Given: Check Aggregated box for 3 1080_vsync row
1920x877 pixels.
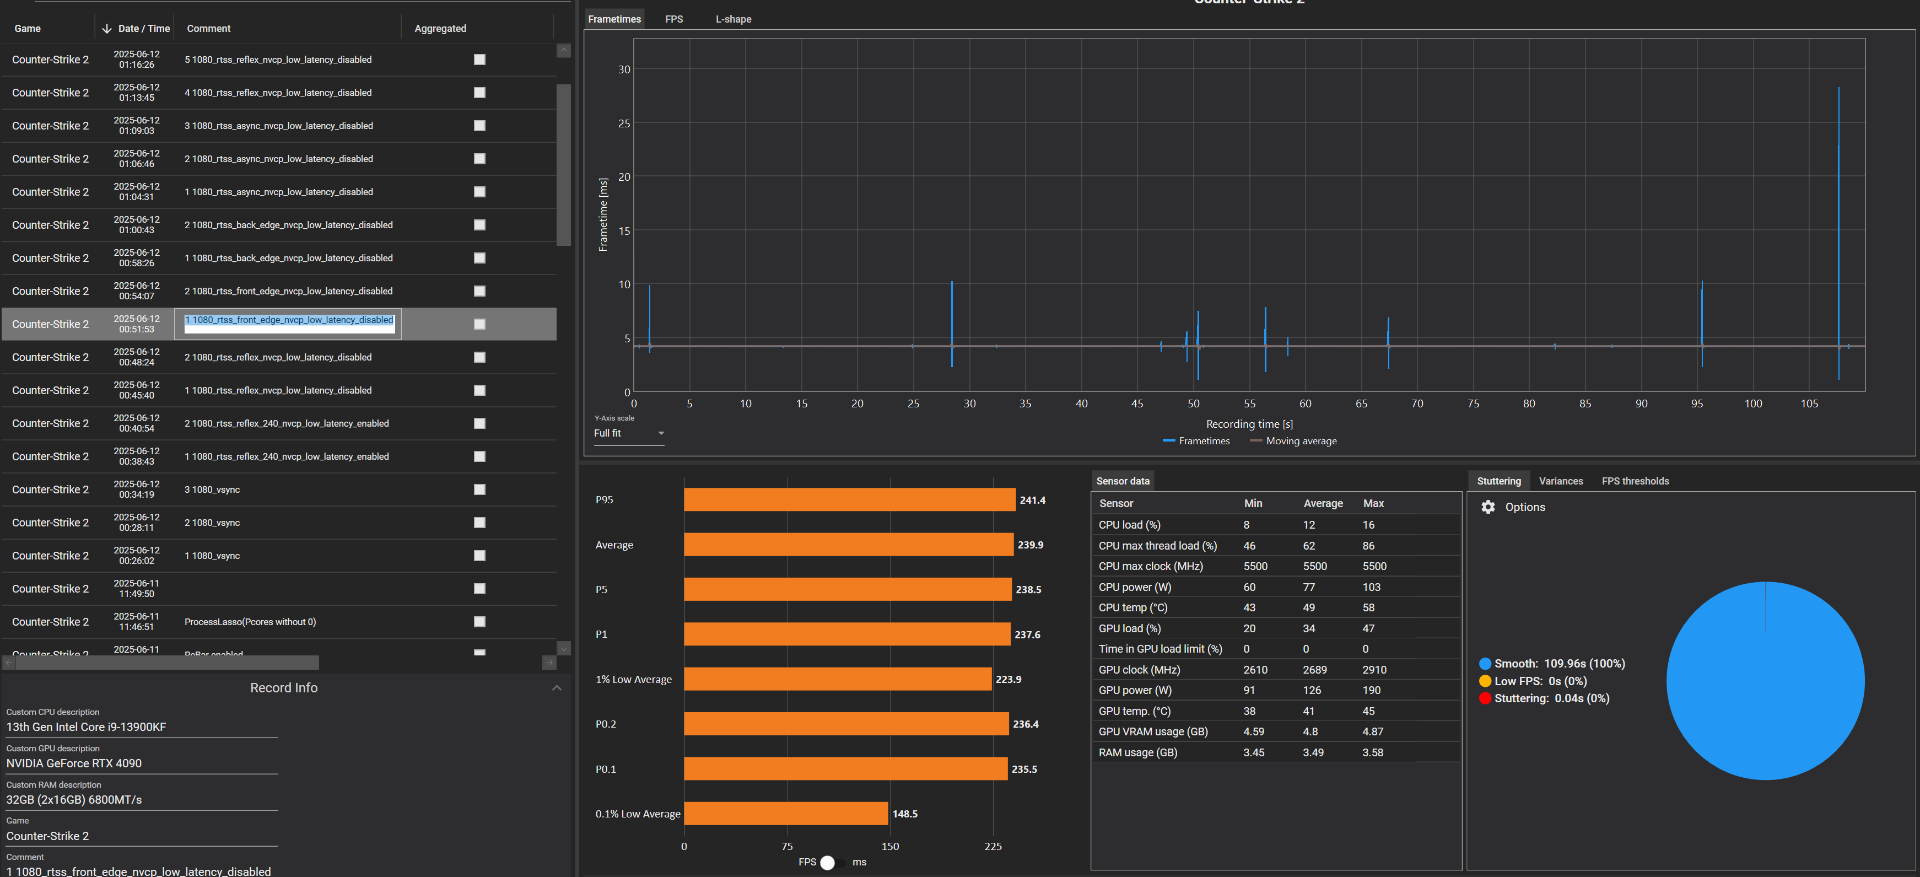Looking at the screenshot, I should tap(480, 490).
